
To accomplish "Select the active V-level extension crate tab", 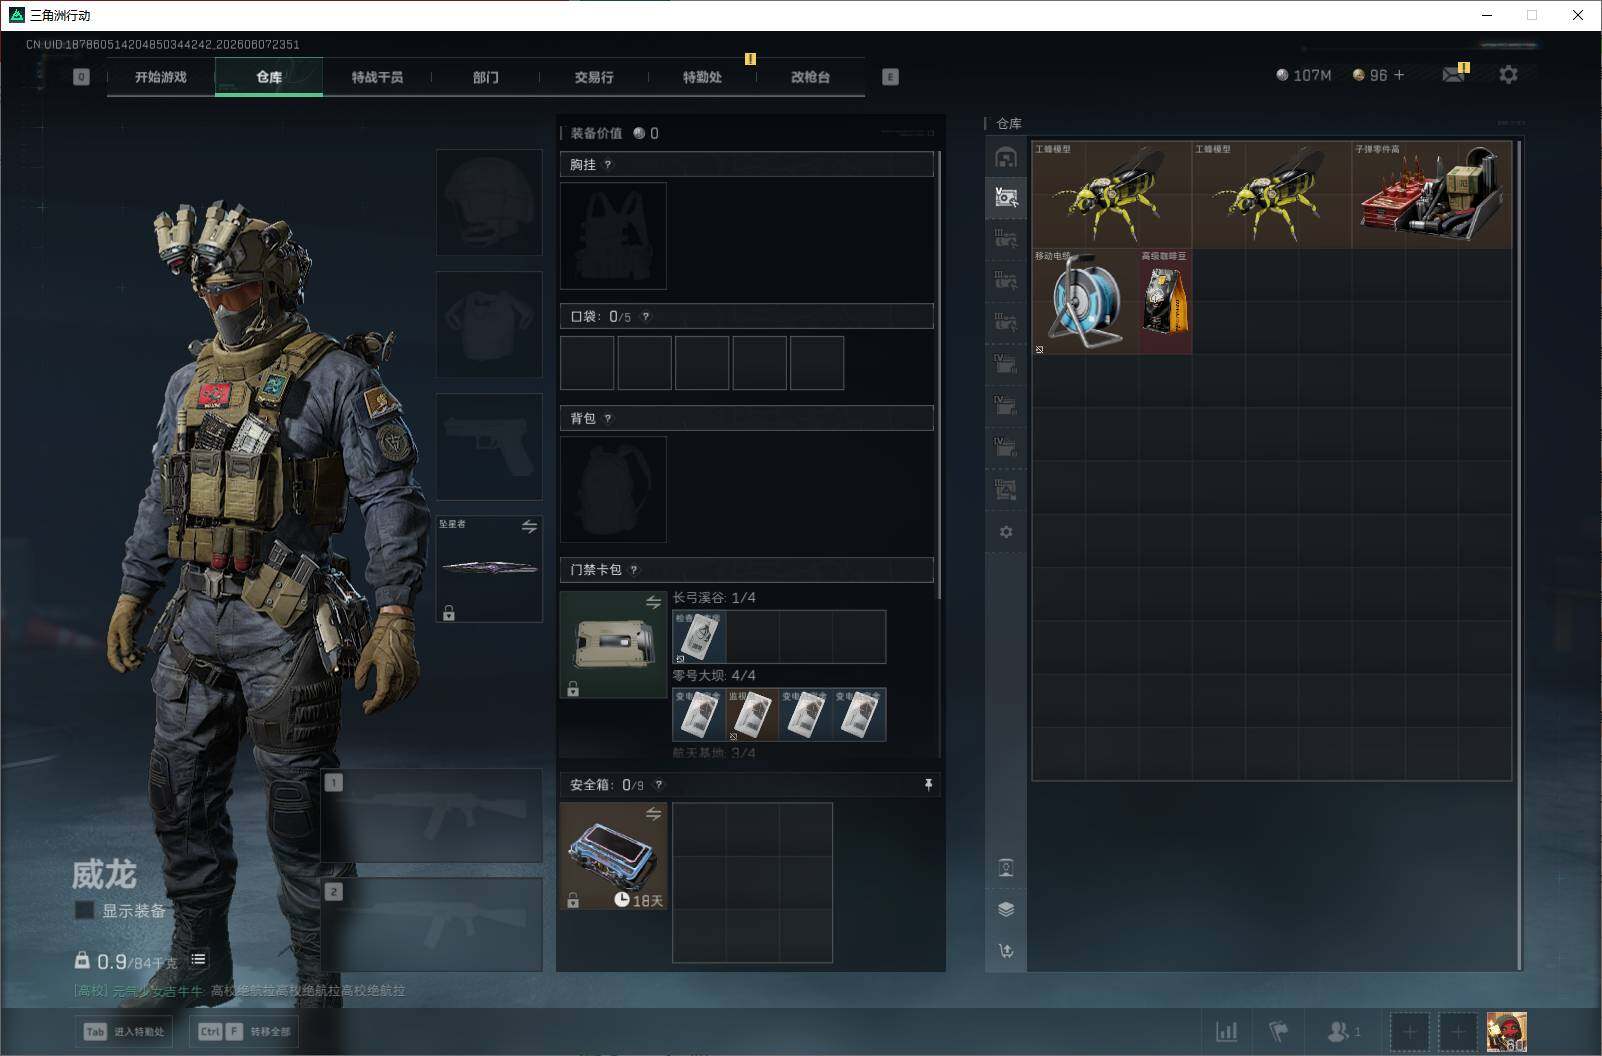I will click(1006, 197).
